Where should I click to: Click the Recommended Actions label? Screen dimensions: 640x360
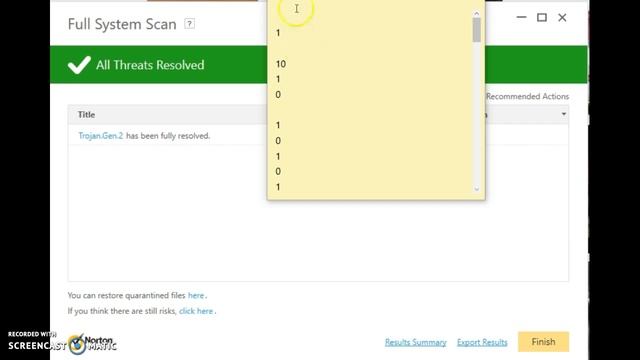pyautogui.click(x=527, y=96)
